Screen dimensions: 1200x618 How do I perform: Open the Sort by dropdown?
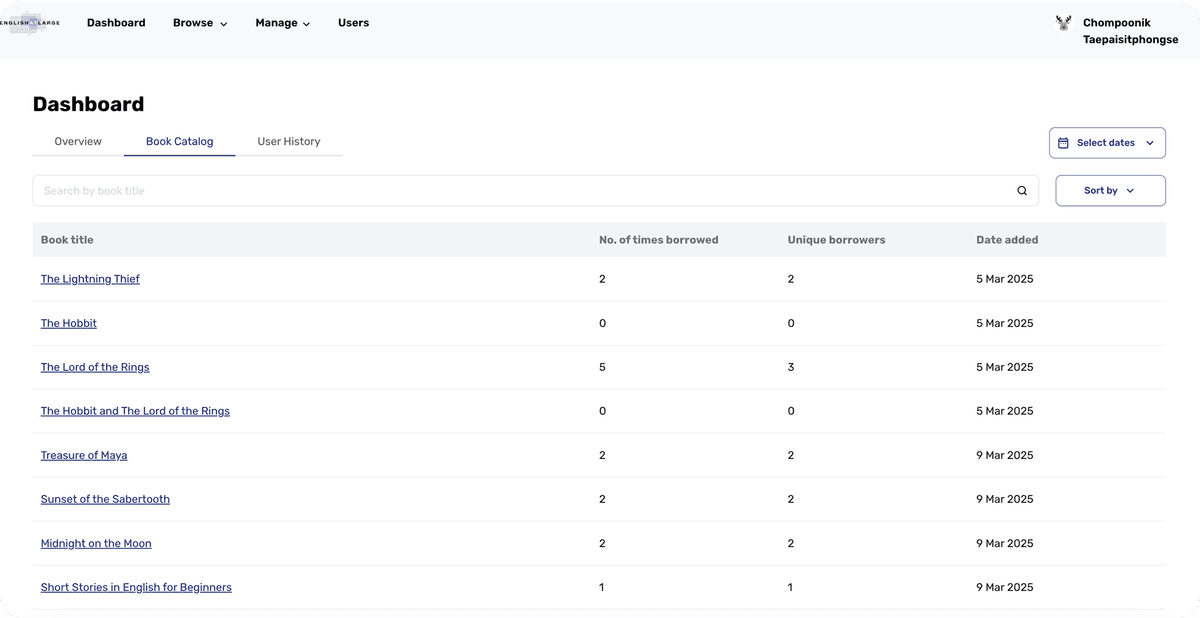(x=1109, y=191)
